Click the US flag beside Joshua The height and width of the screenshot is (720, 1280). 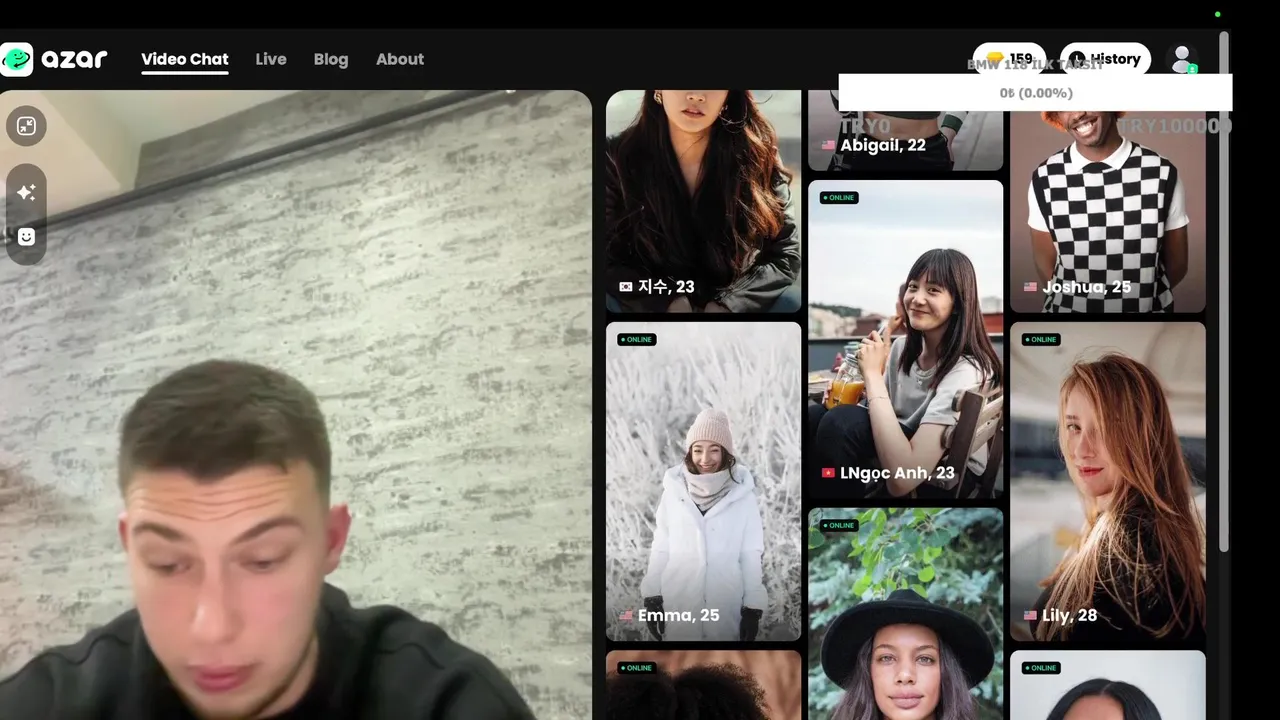pyautogui.click(x=1030, y=287)
